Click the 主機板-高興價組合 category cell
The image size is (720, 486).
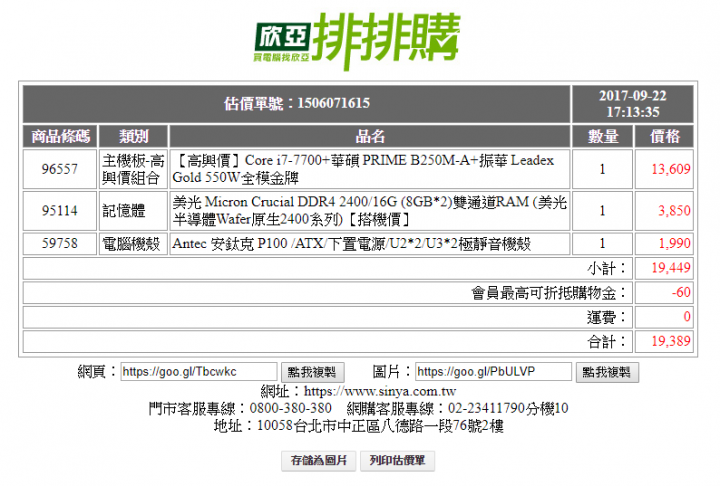point(134,169)
